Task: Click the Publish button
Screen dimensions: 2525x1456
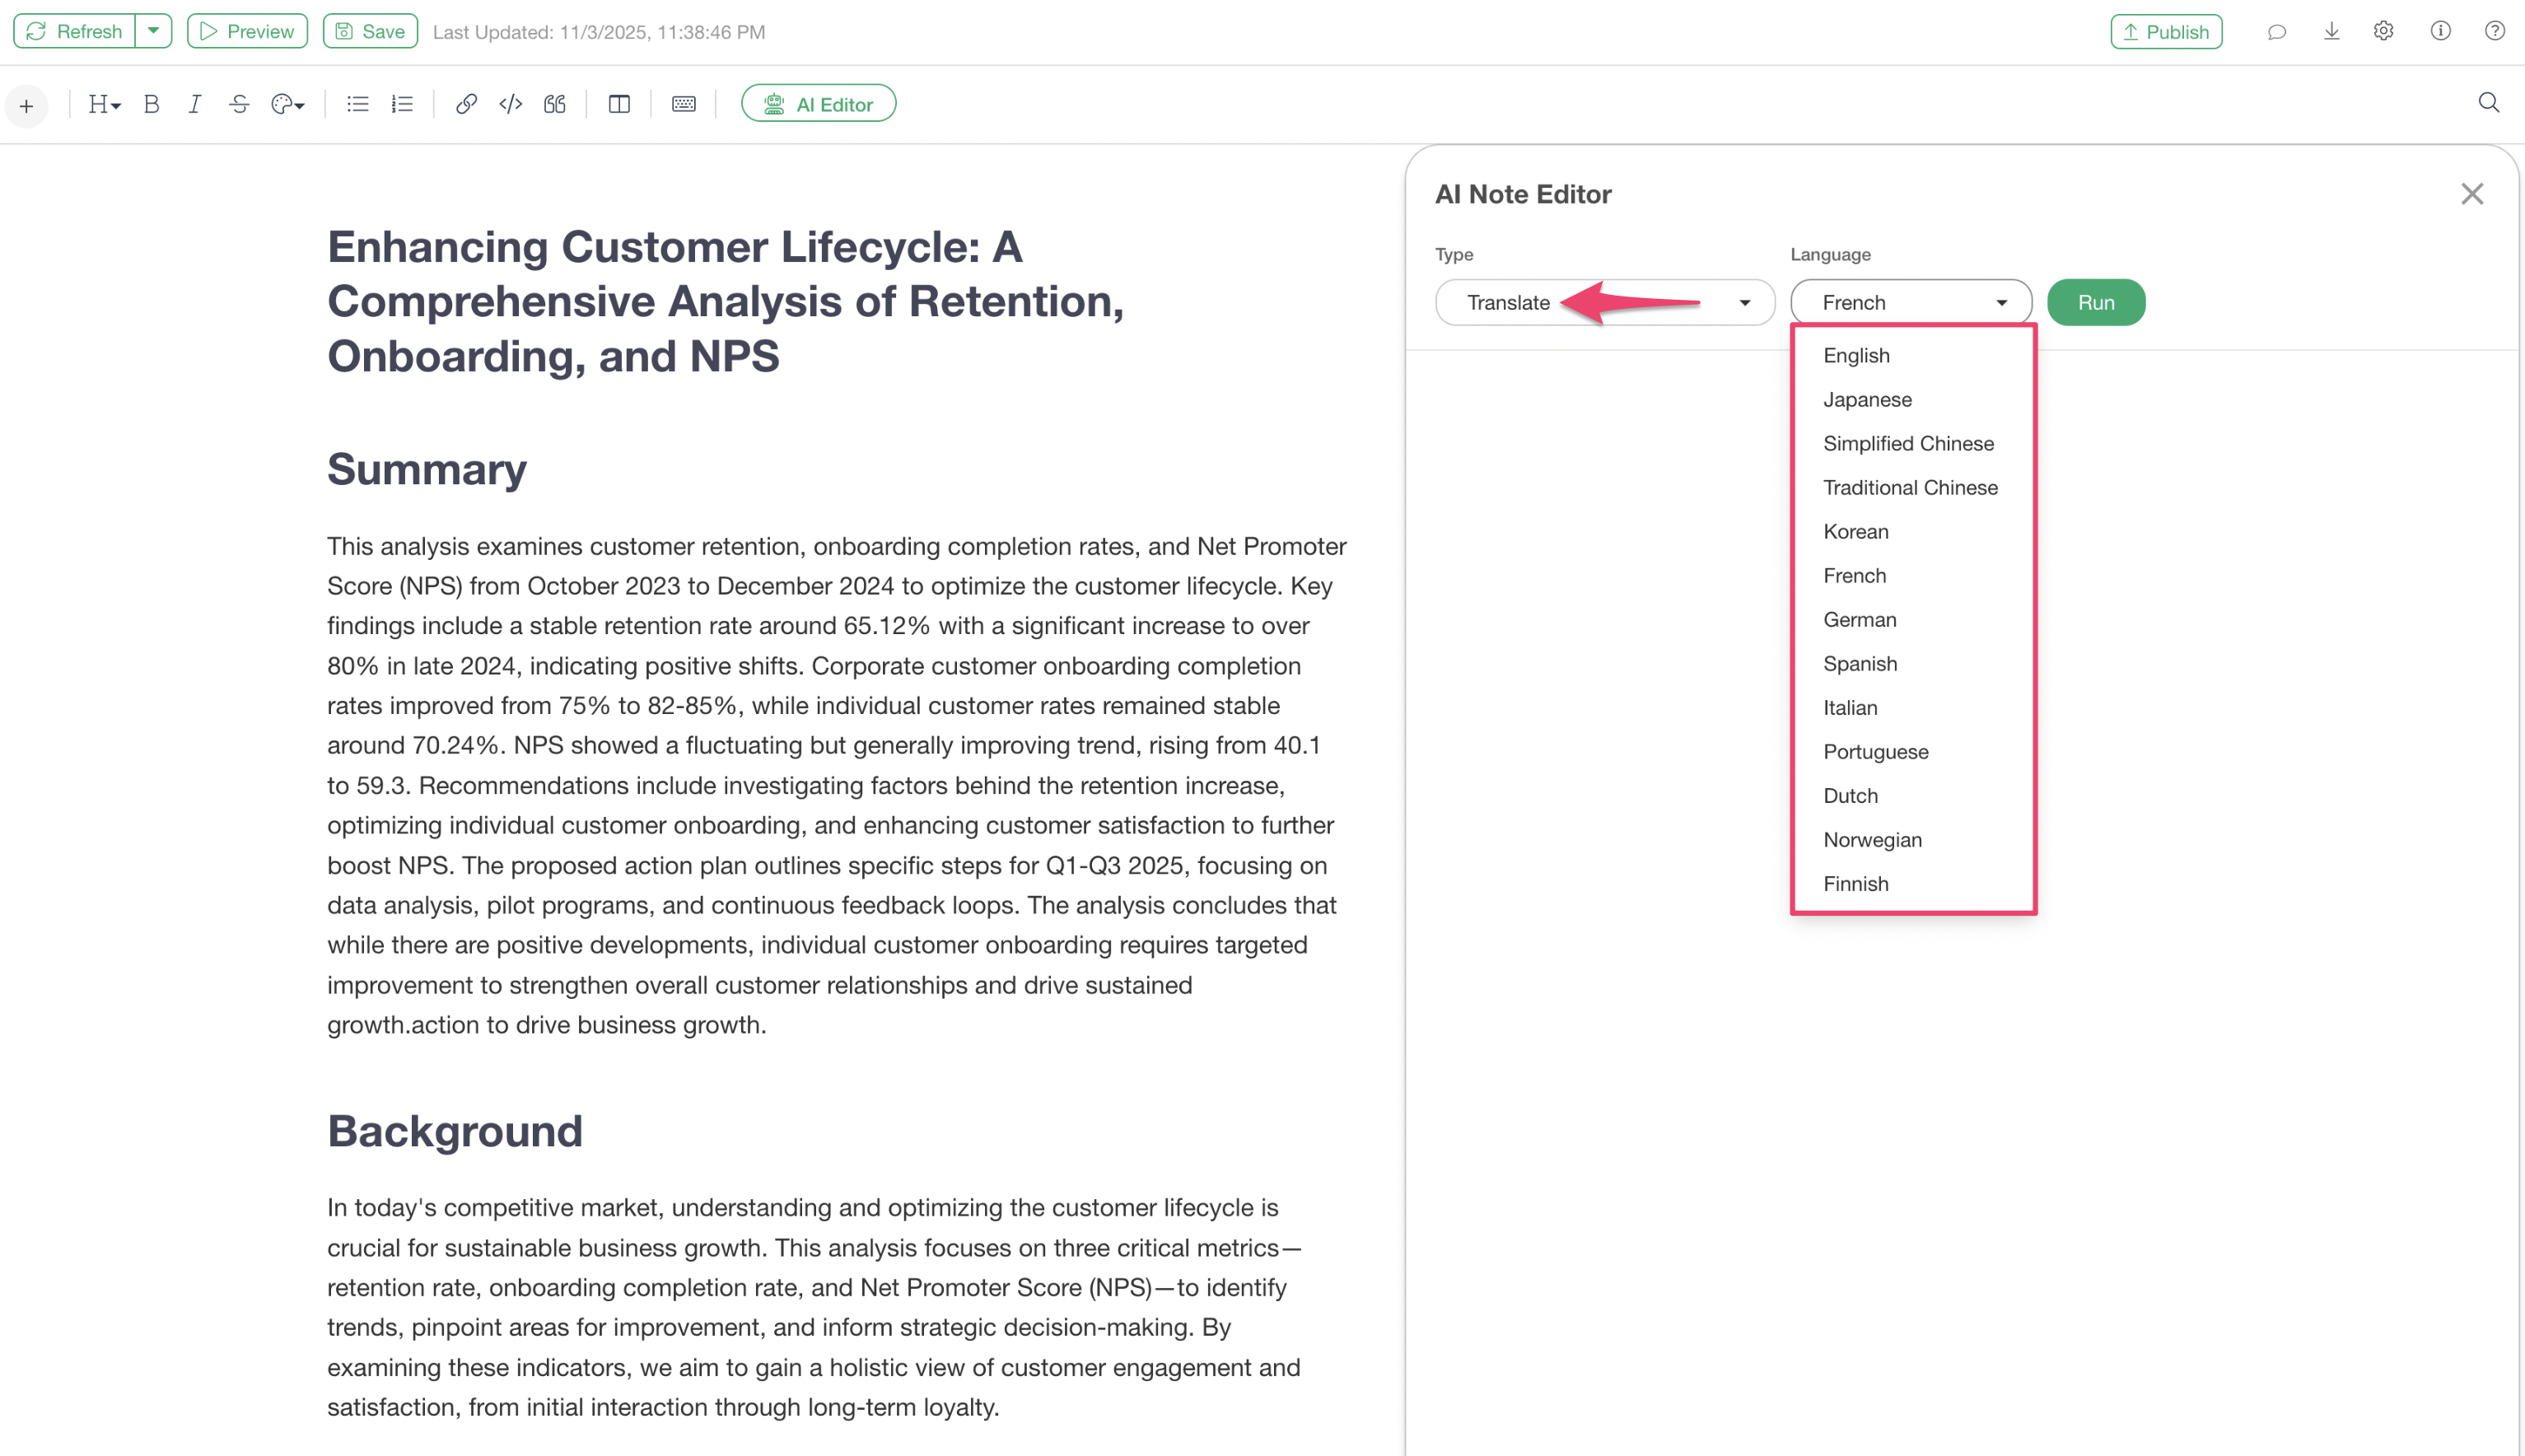Action: (2166, 32)
